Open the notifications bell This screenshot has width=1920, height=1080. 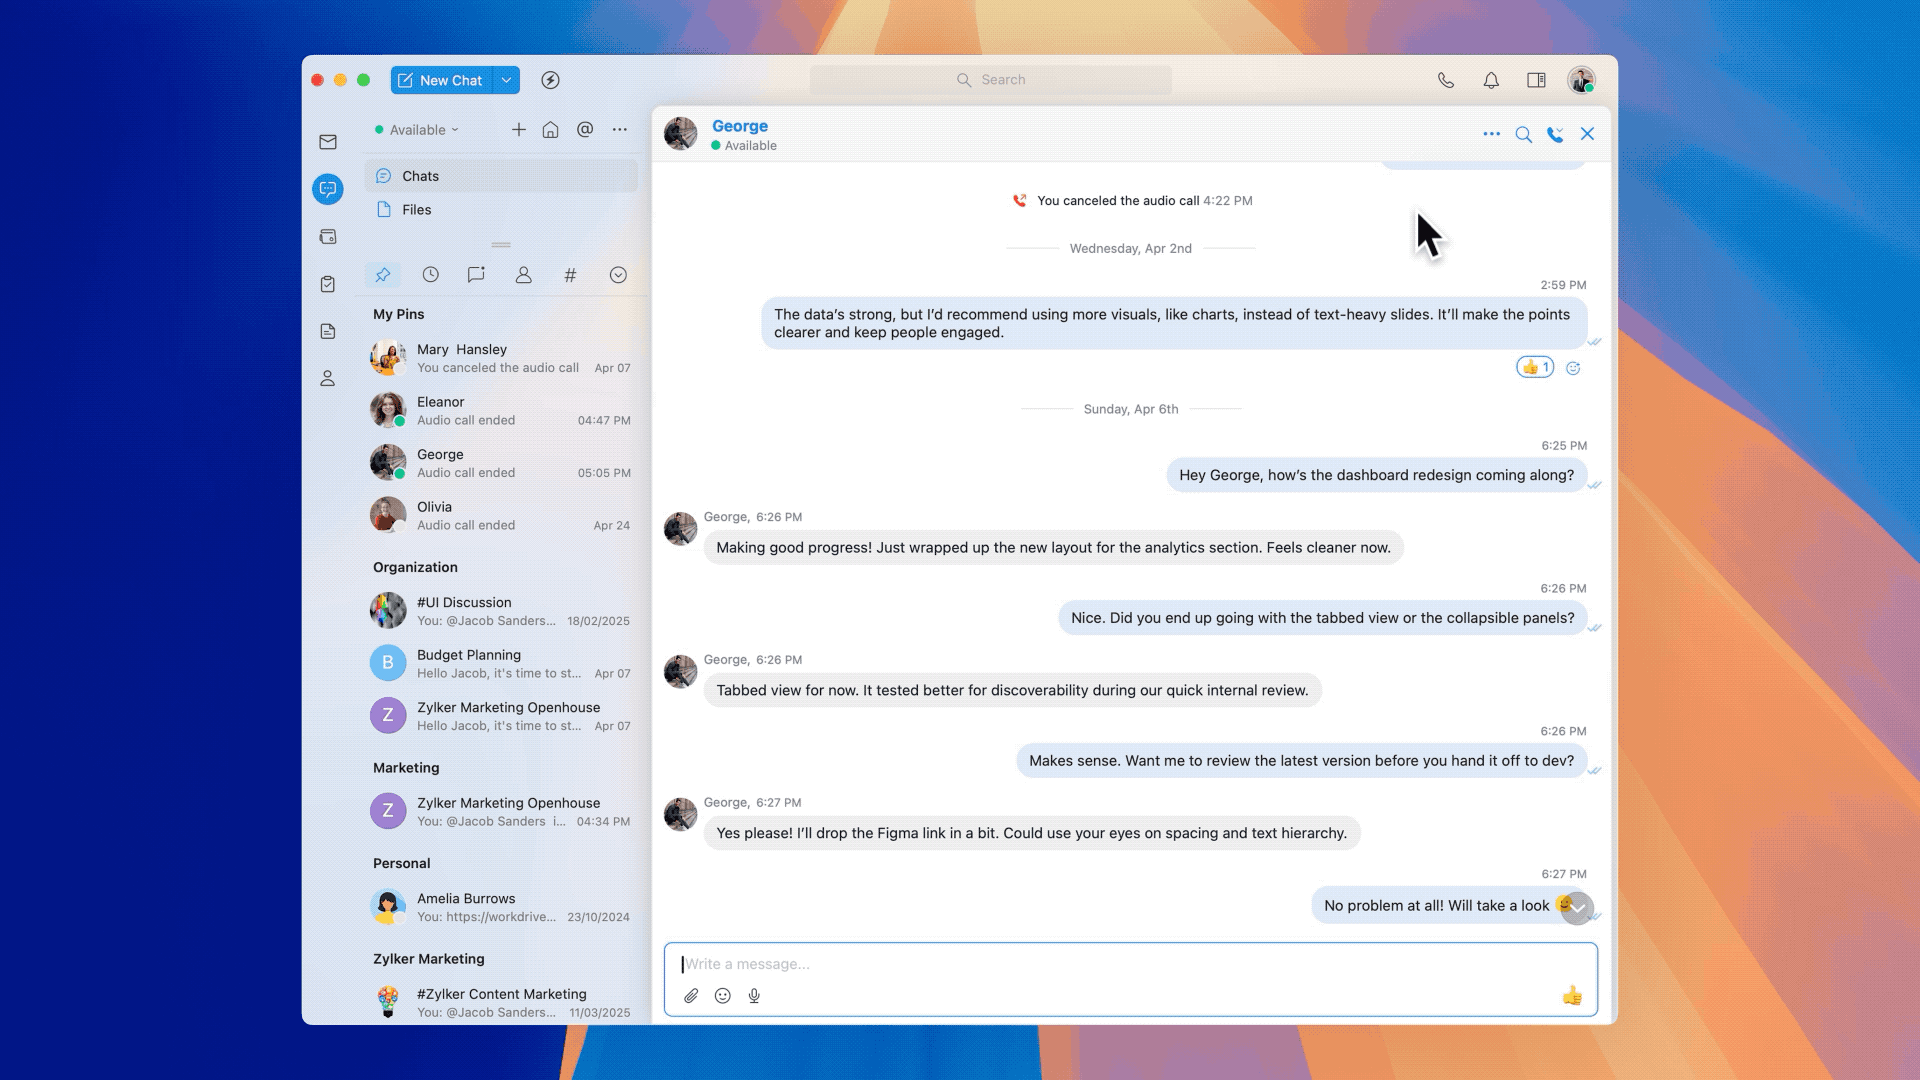pos(1491,80)
